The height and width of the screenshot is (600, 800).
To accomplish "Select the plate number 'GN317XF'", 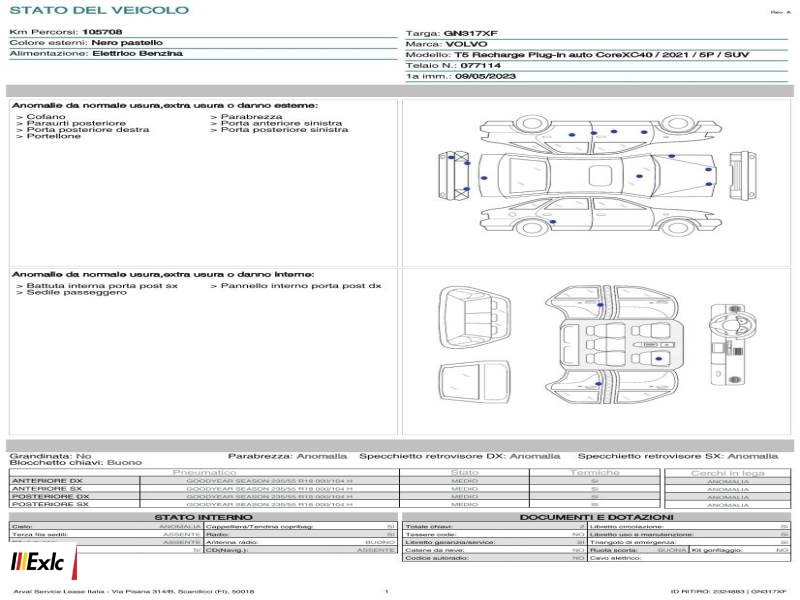I will coord(470,34).
